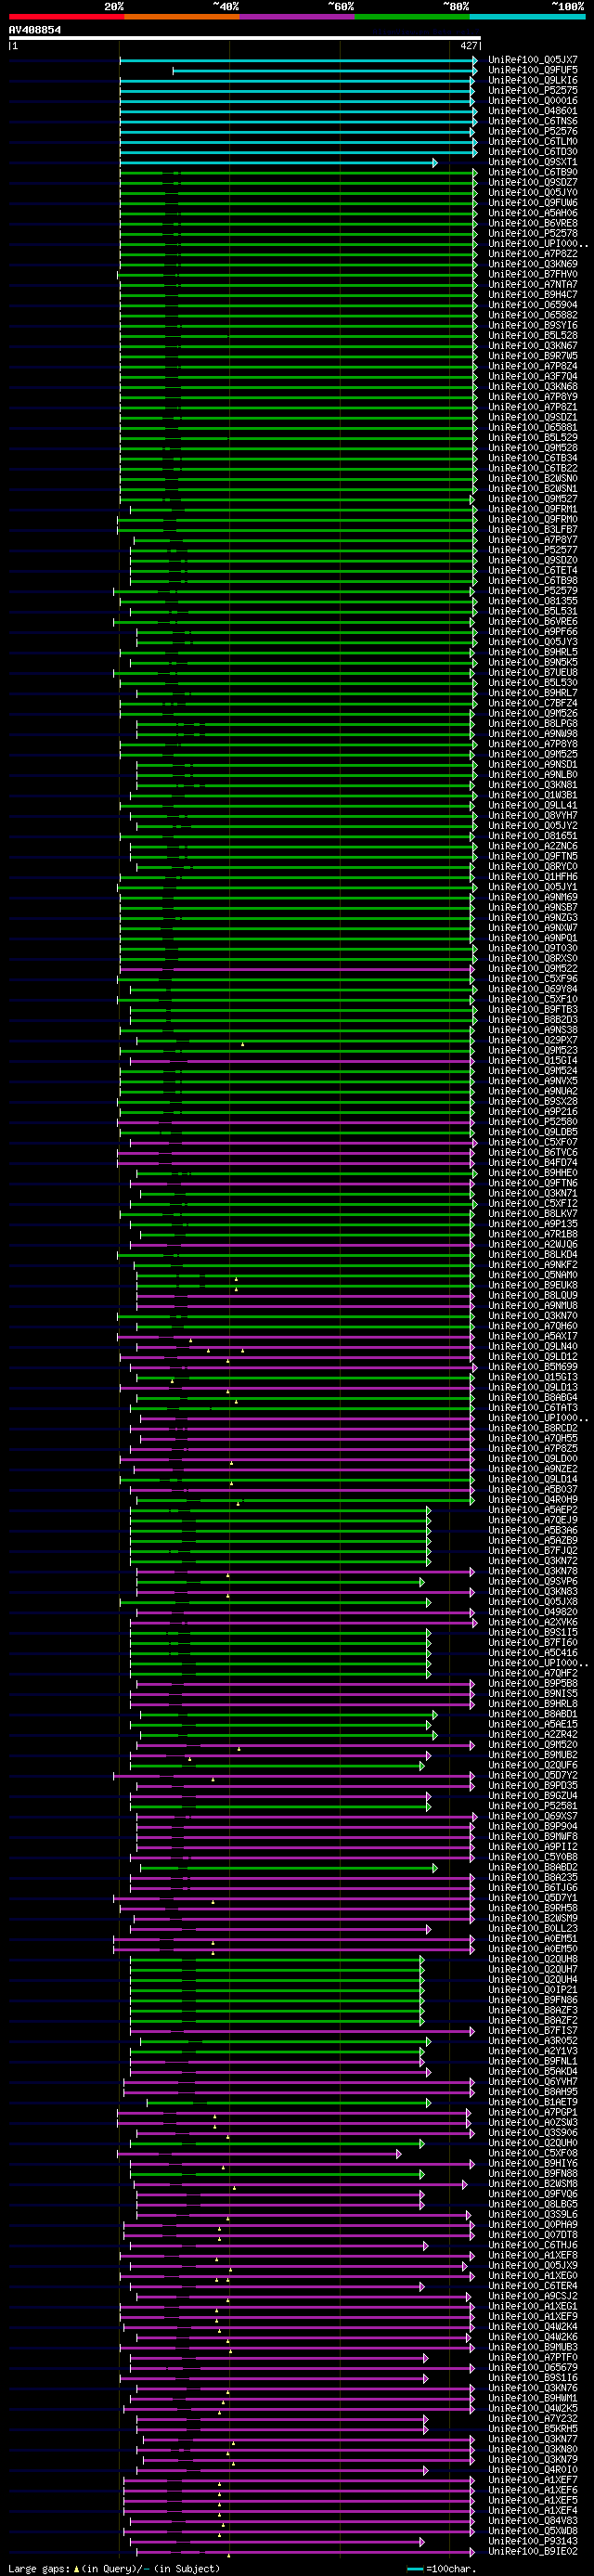Select hit label UniRef100_C6TD30
This screenshot has width=594, height=2576.
533,152
